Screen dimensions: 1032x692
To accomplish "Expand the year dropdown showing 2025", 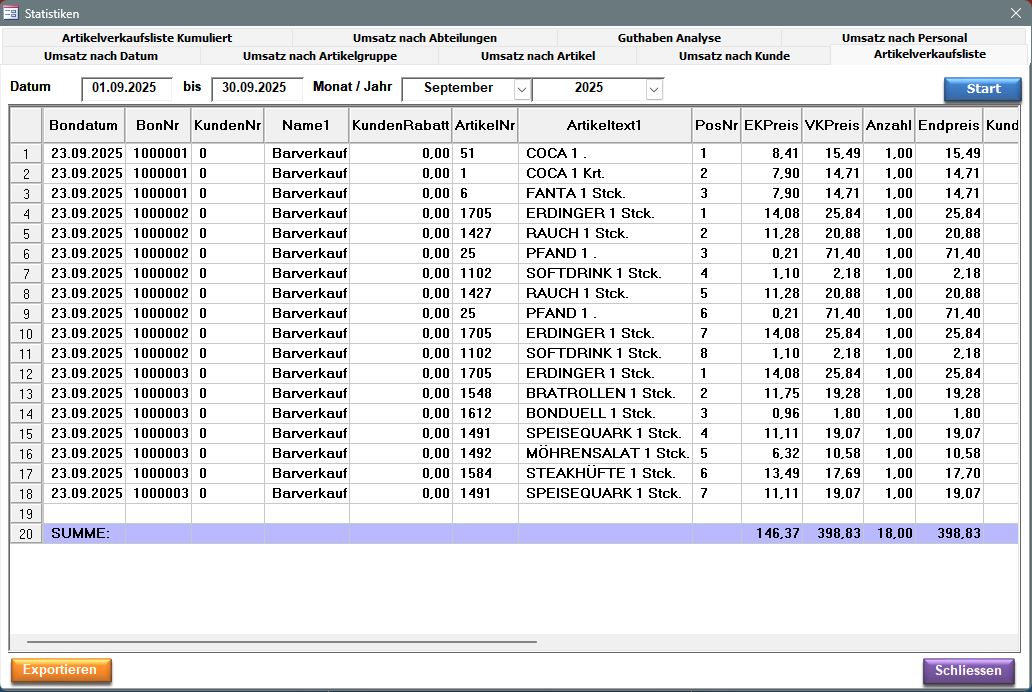I will (x=654, y=89).
